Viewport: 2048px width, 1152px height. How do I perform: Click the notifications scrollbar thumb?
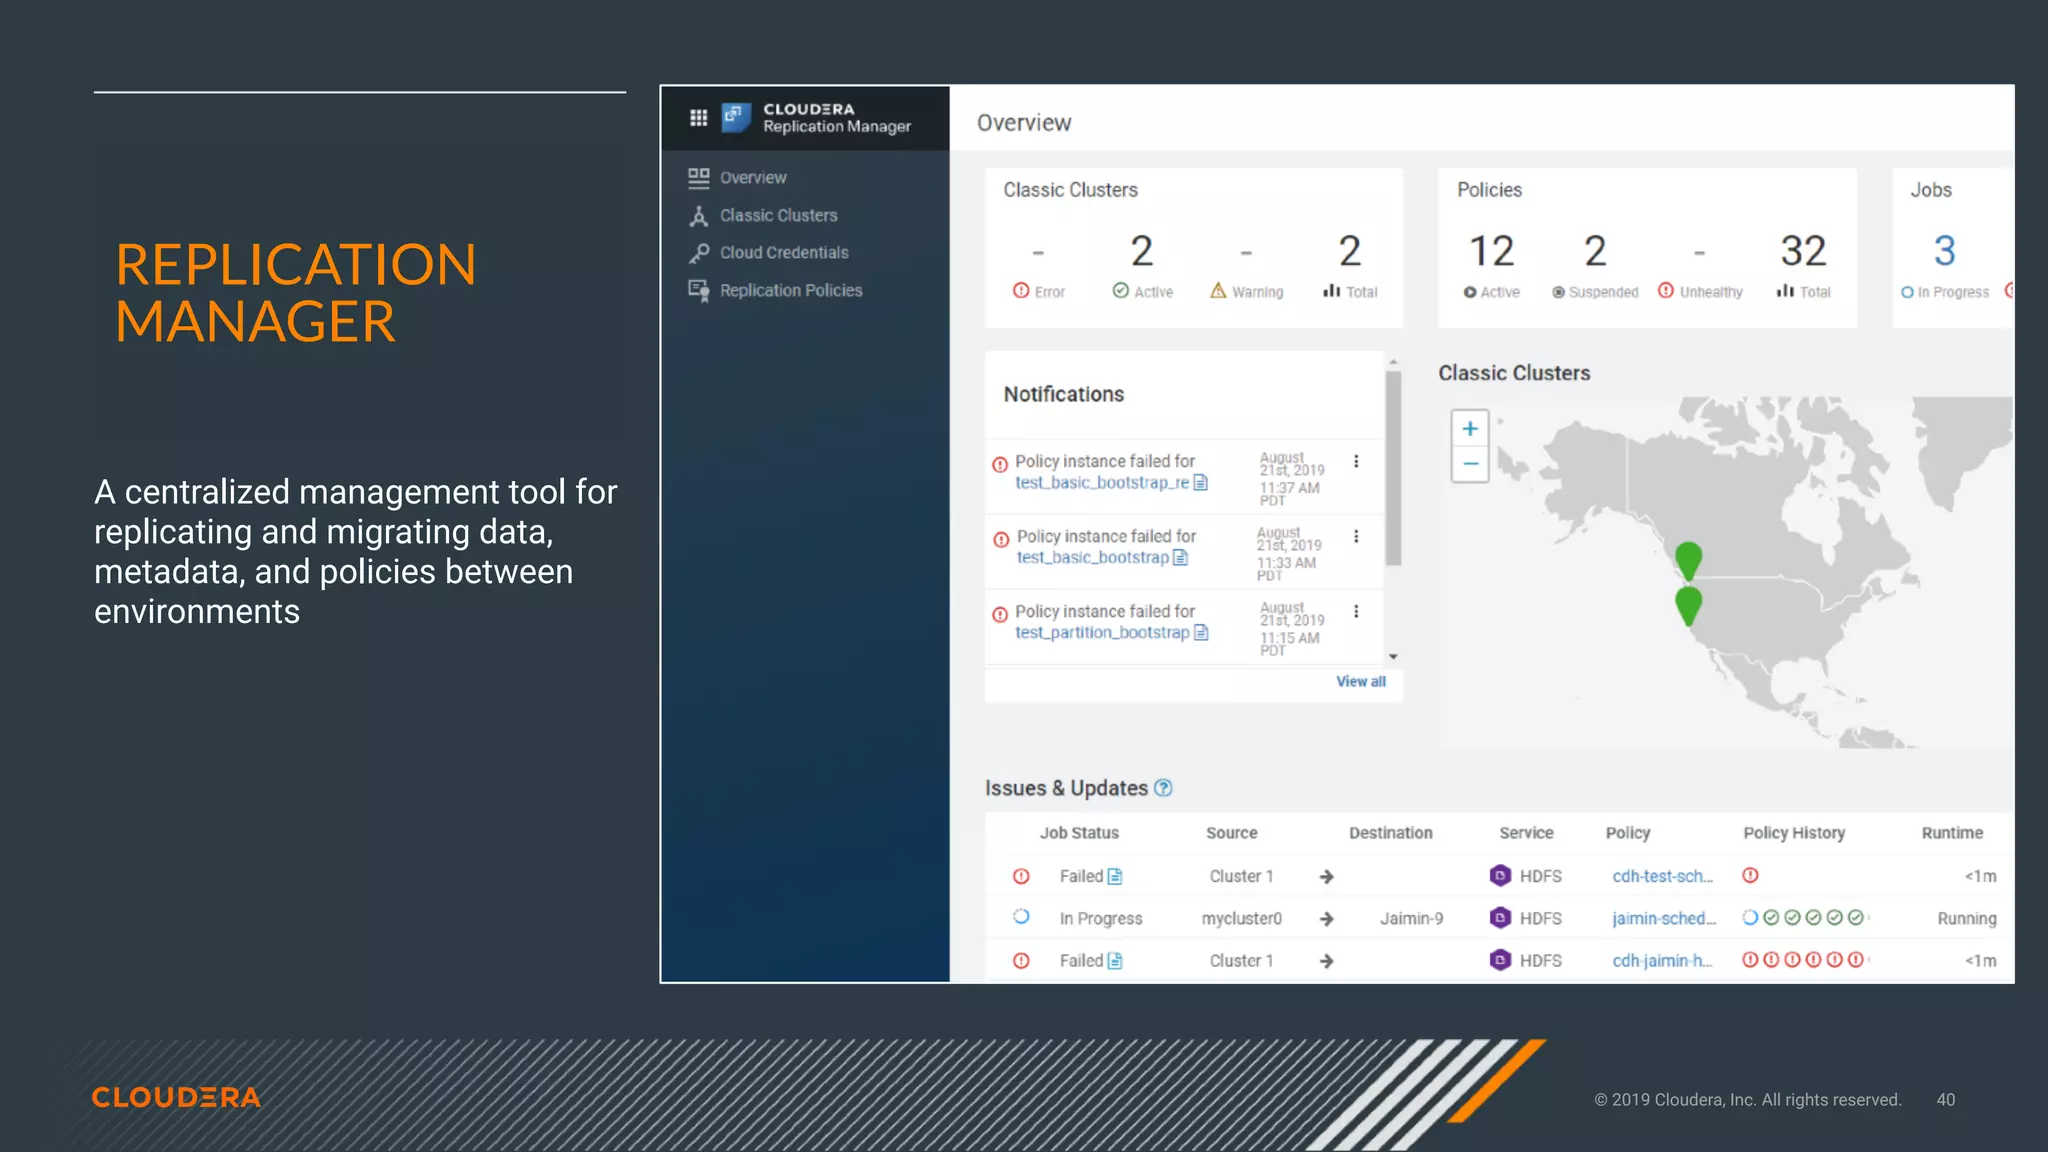pyautogui.click(x=1393, y=468)
